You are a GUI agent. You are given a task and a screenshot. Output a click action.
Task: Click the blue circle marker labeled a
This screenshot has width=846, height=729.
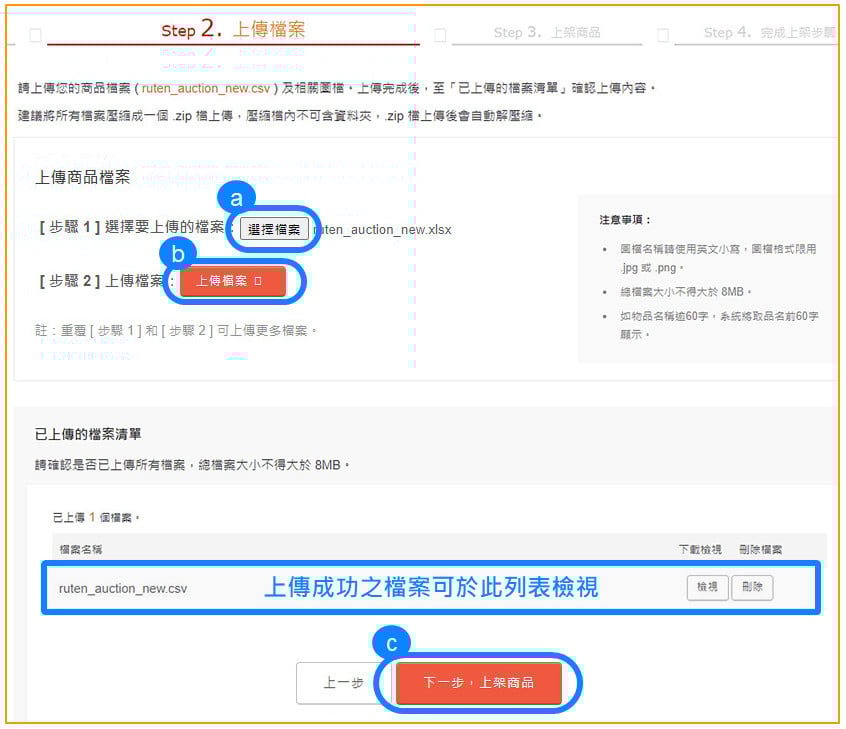236,196
